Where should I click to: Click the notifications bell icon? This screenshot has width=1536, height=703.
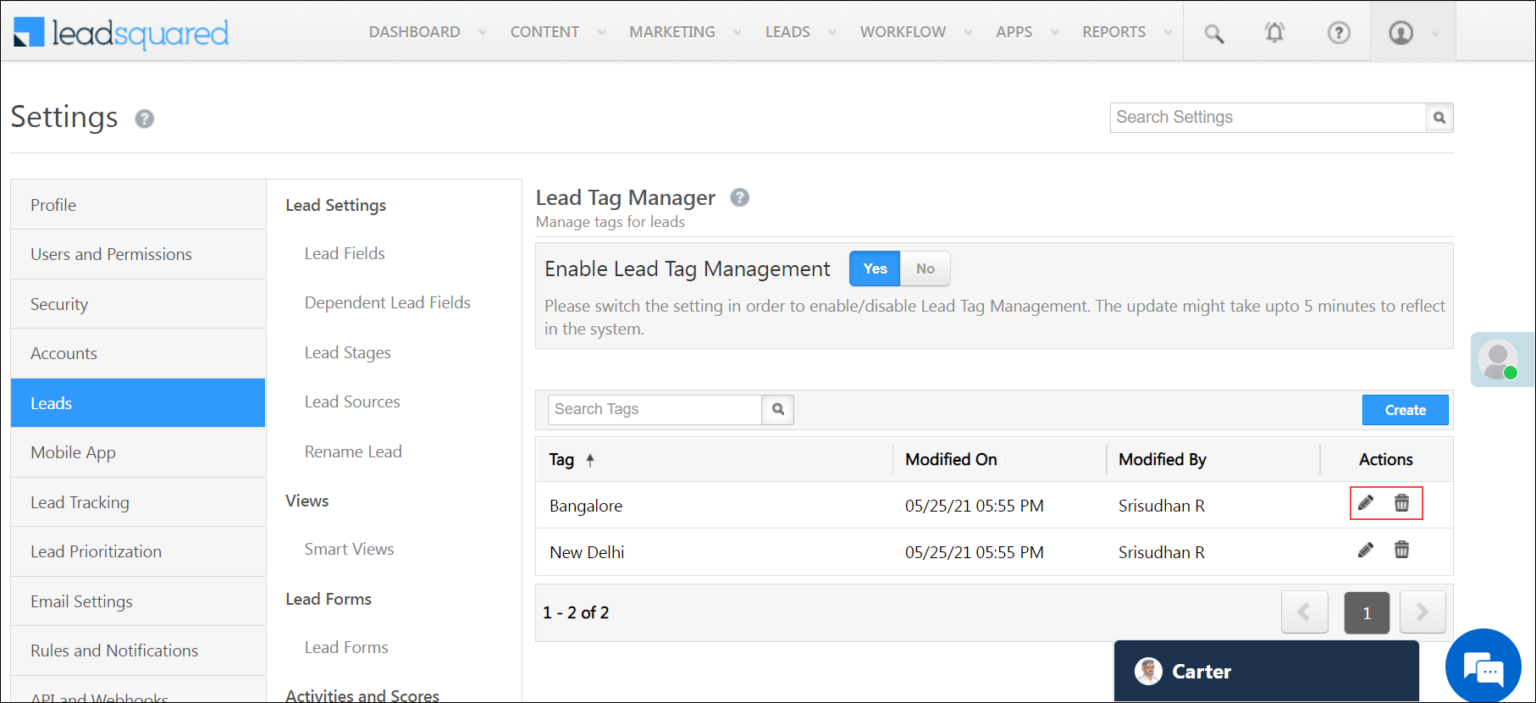coord(1274,32)
